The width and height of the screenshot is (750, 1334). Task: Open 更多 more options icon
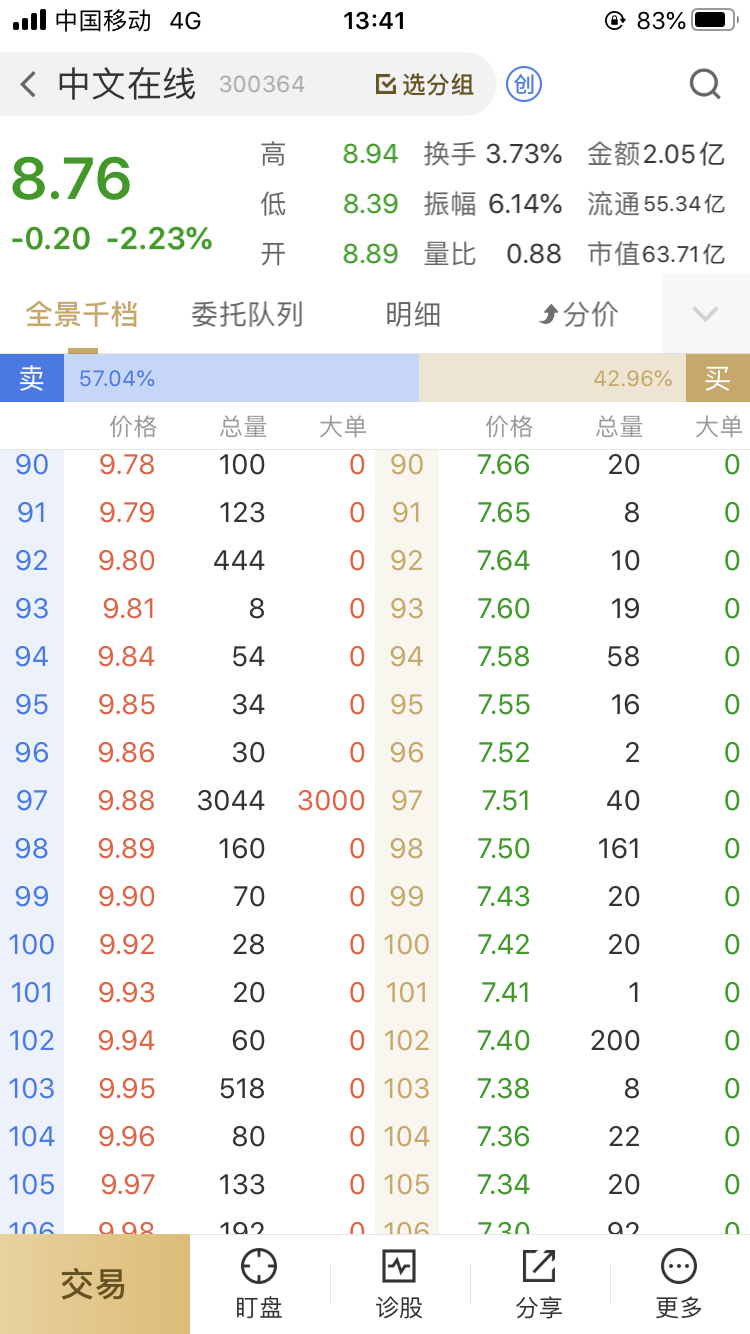(679, 1268)
